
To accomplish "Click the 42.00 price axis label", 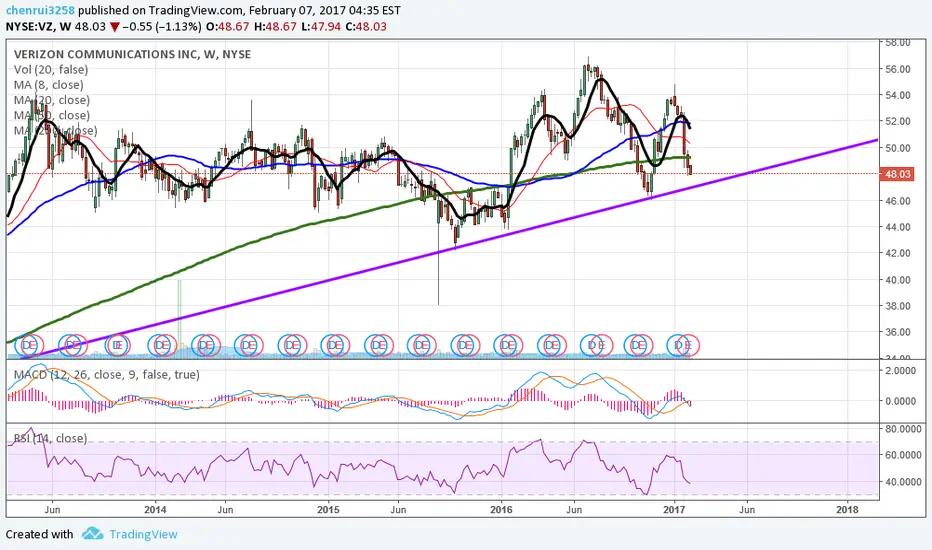I will (898, 253).
